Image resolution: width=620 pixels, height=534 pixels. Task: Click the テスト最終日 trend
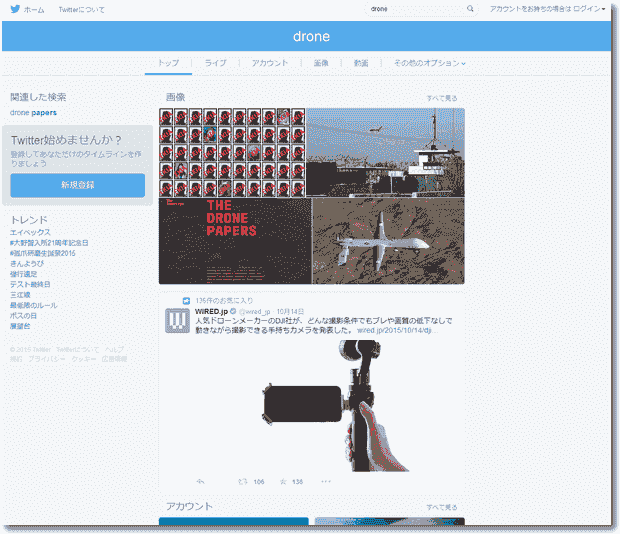[30, 284]
